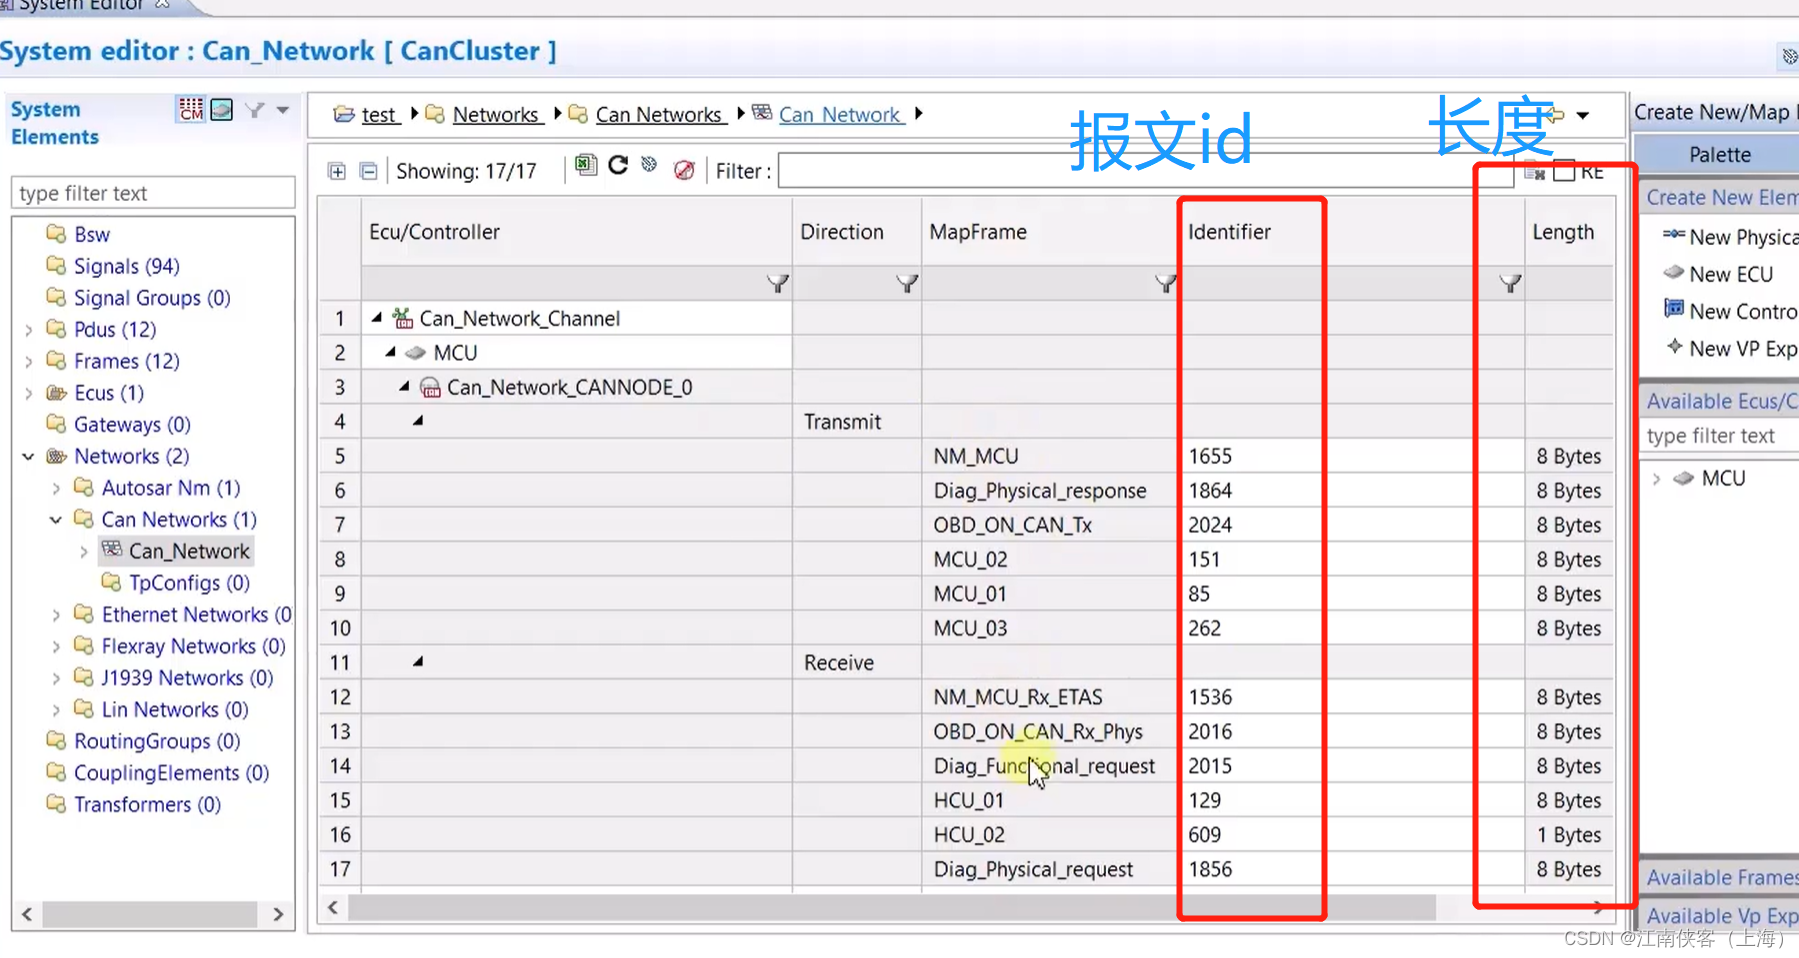1799x958 pixels.
Task: Select the HCU_02 frame cell
Action: tap(1049, 835)
